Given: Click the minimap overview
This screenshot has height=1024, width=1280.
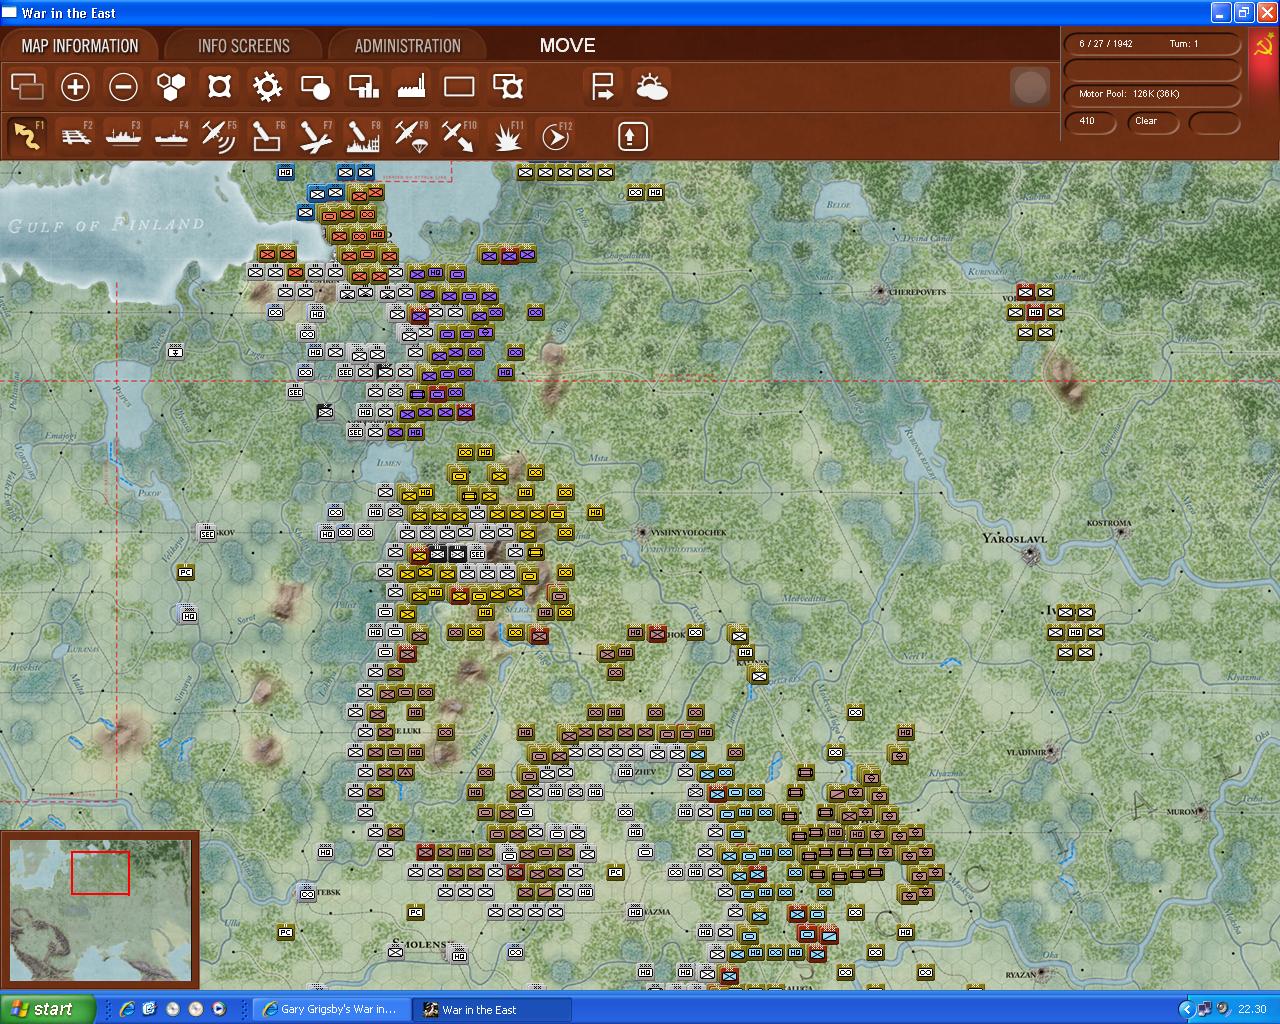Looking at the screenshot, I should (100, 909).
